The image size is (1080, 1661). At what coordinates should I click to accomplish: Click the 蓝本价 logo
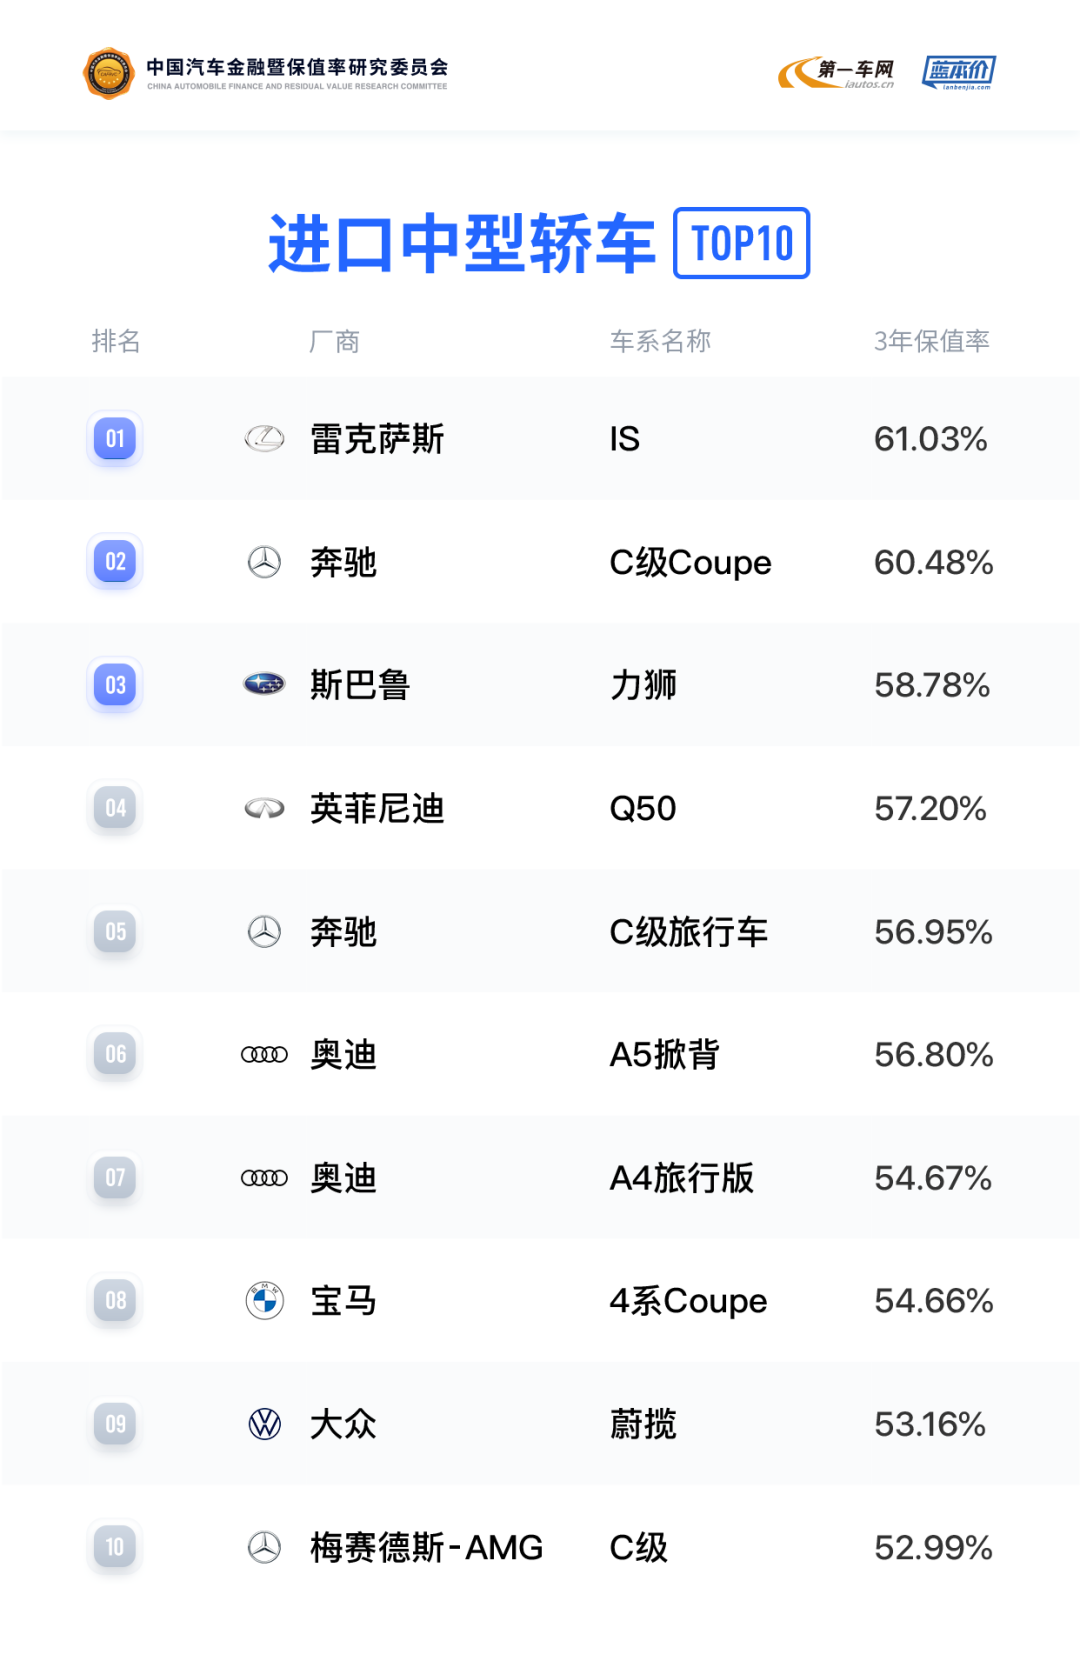(x=959, y=72)
